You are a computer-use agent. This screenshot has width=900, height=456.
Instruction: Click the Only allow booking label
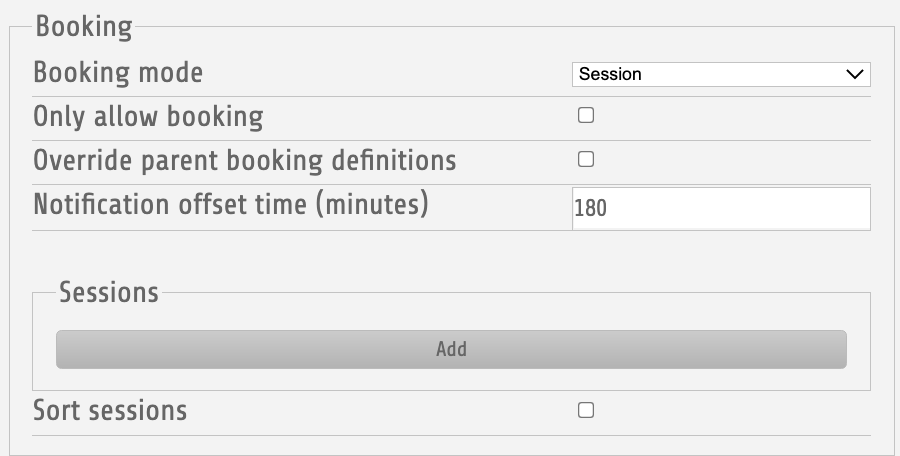tap(148, 117)
